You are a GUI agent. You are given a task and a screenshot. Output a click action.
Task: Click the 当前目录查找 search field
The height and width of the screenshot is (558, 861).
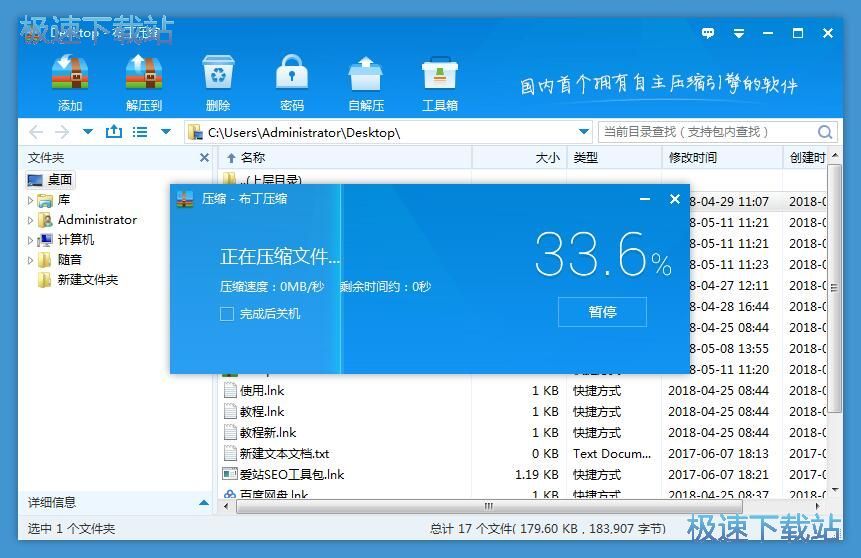(x=707, y=132)
